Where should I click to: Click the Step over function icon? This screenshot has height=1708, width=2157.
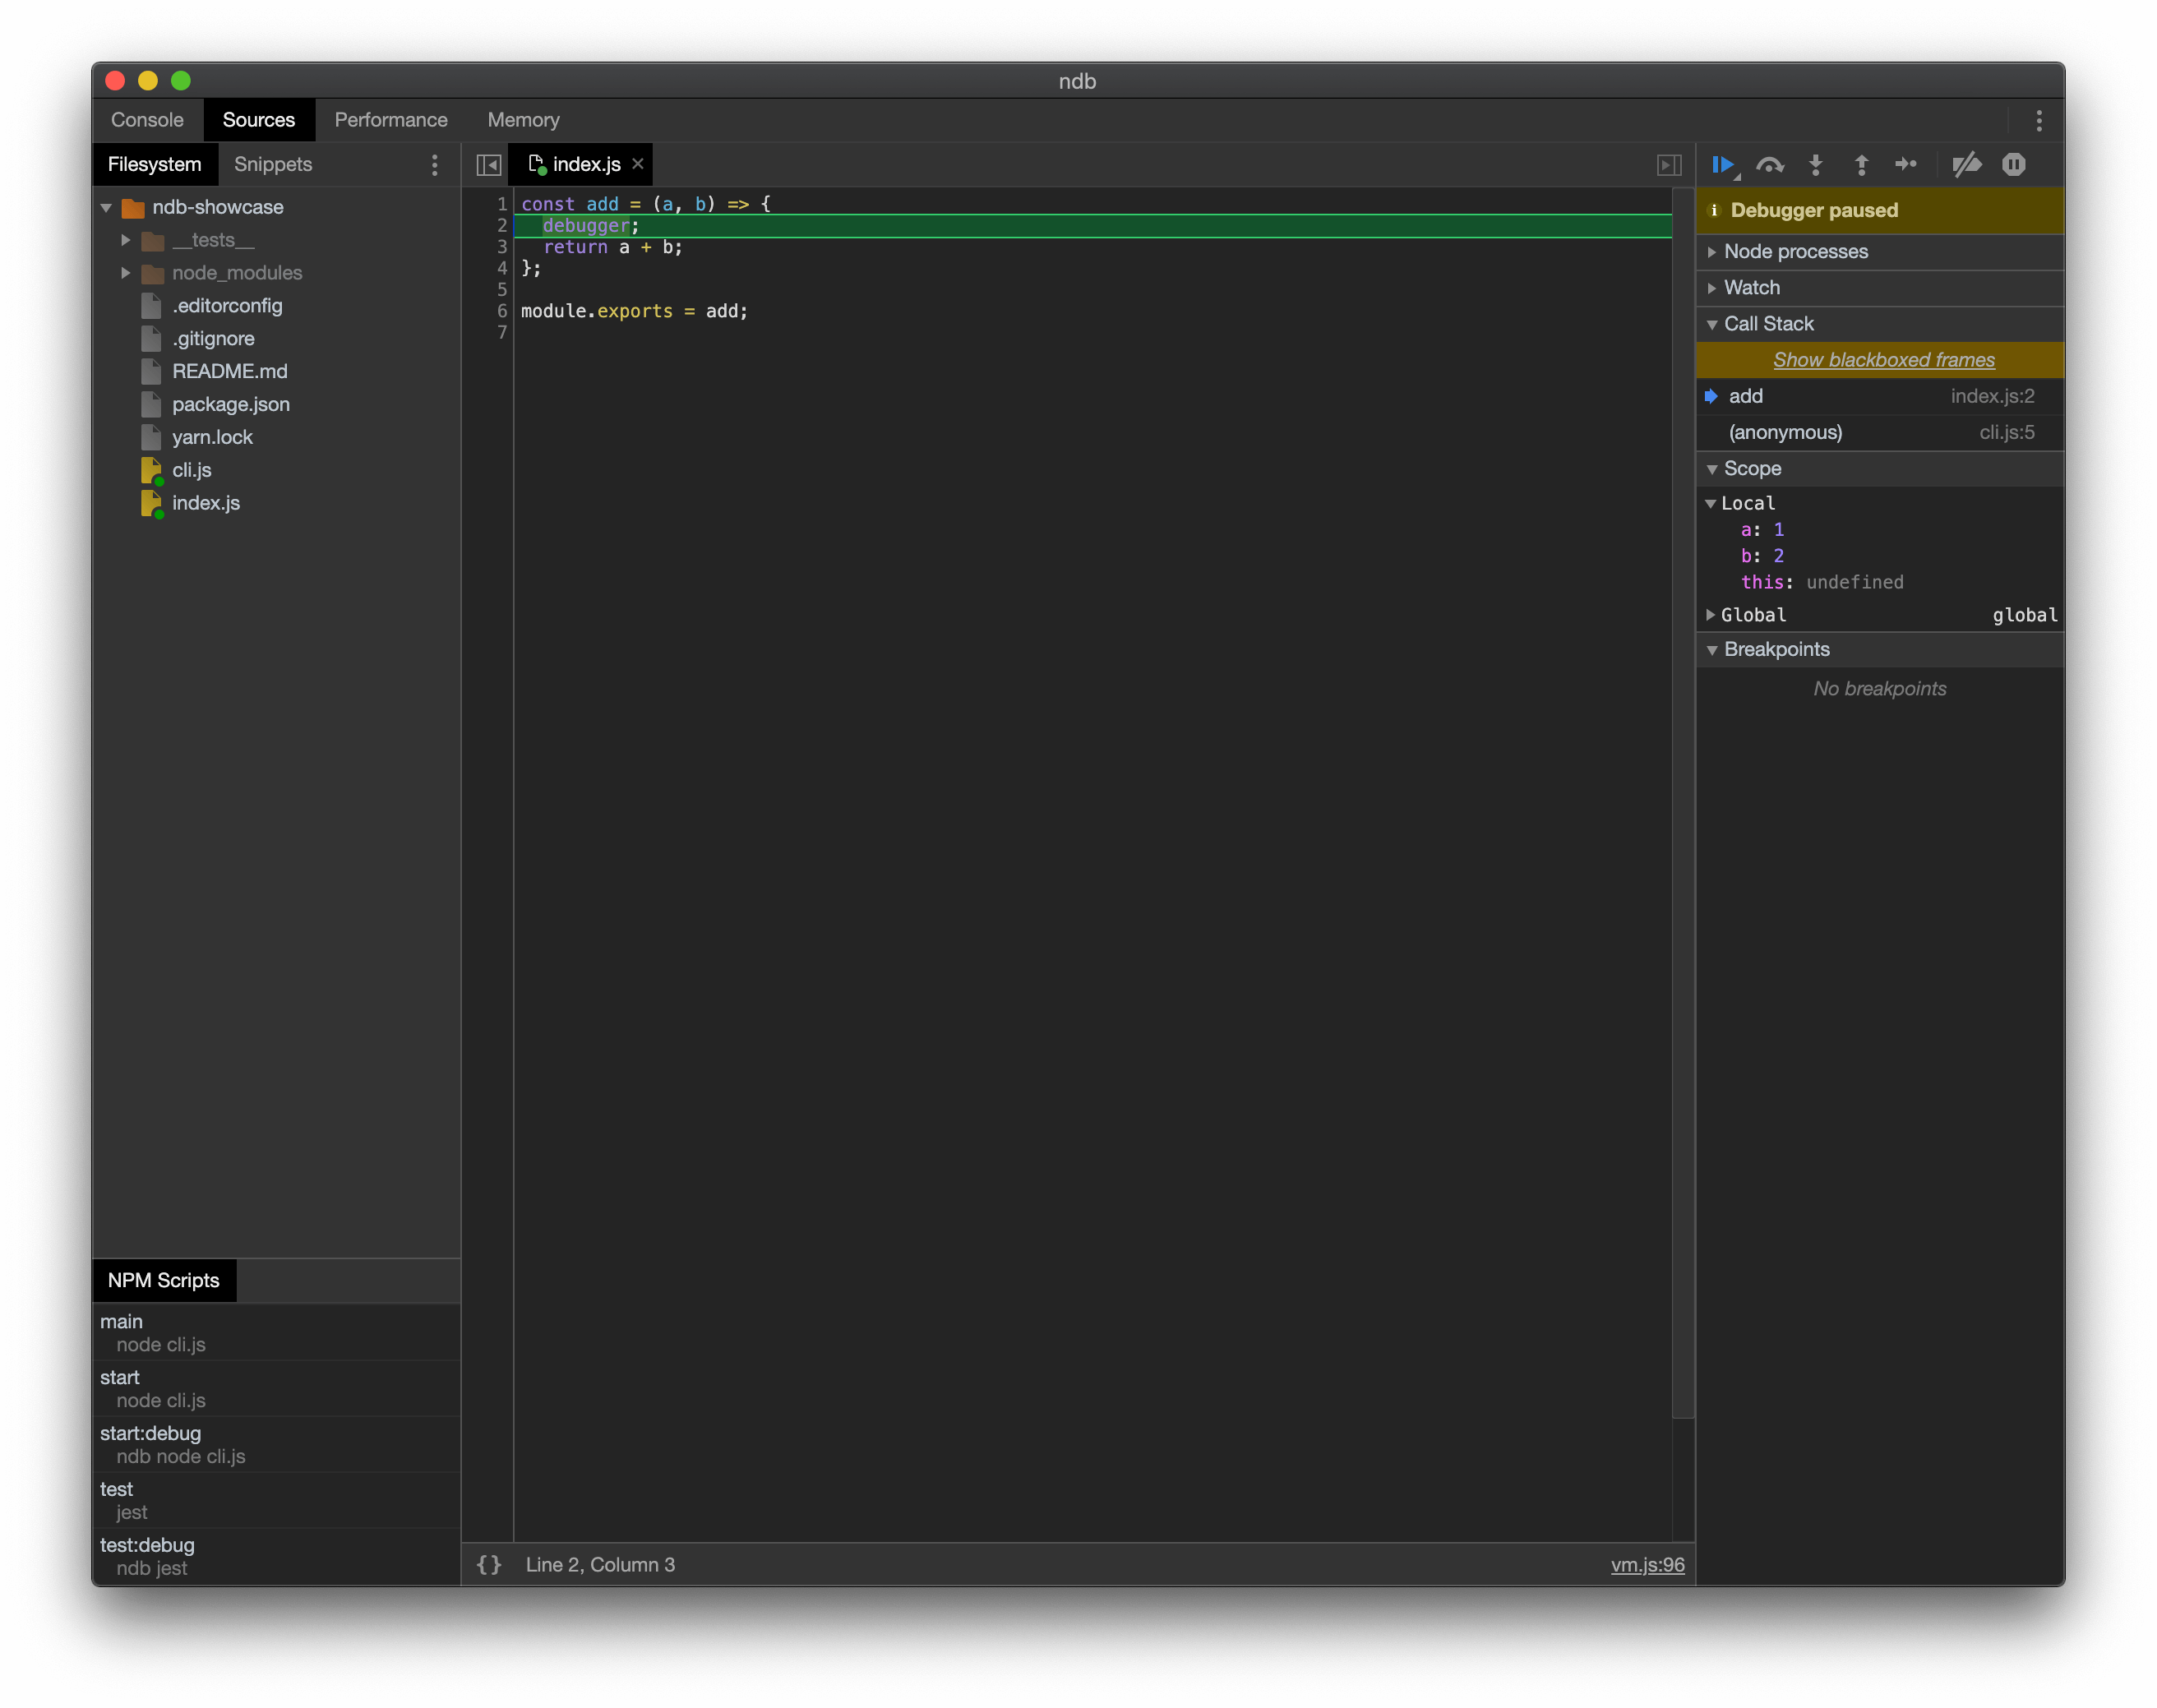point(1769,165)
